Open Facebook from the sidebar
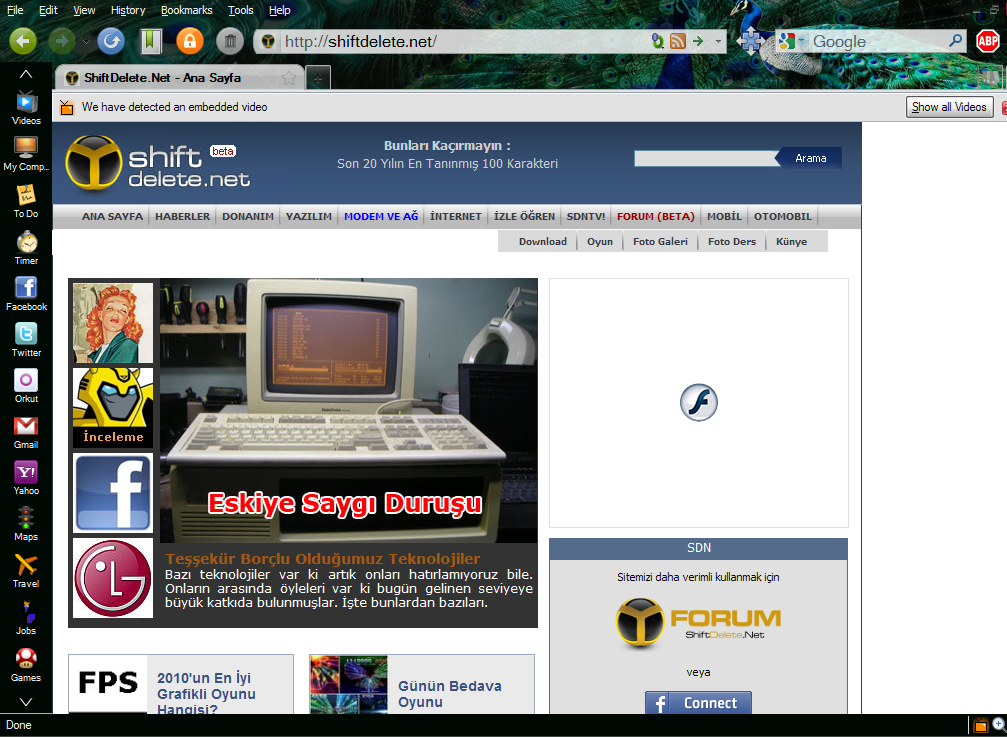 [x=26, y=294]
